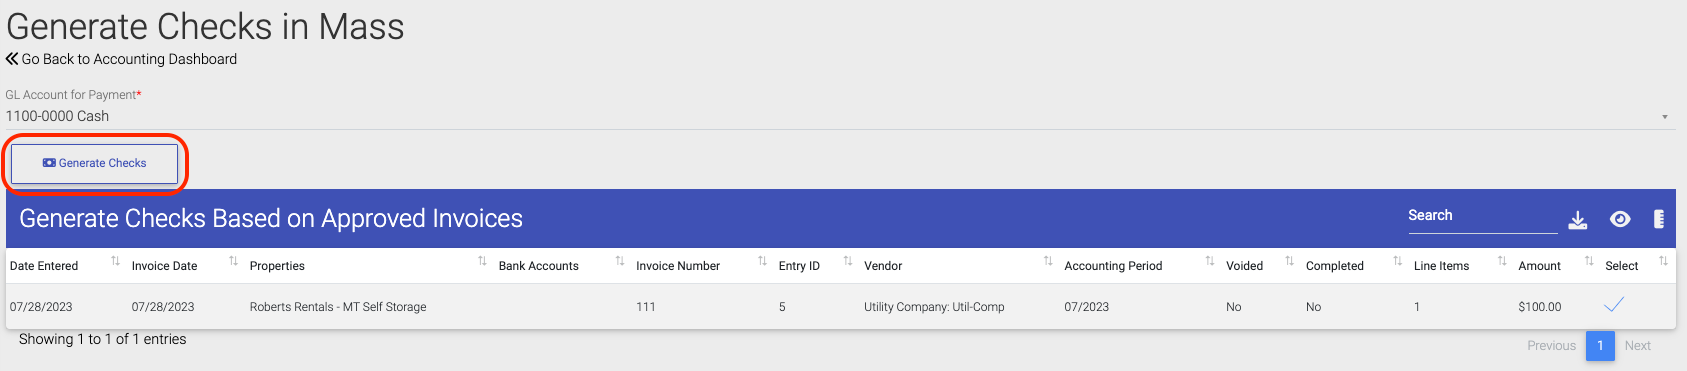Expand the GL Account for Payment dropdown
The height and width of the screenshot is (371, 1687).
[x=1665, y=117]
